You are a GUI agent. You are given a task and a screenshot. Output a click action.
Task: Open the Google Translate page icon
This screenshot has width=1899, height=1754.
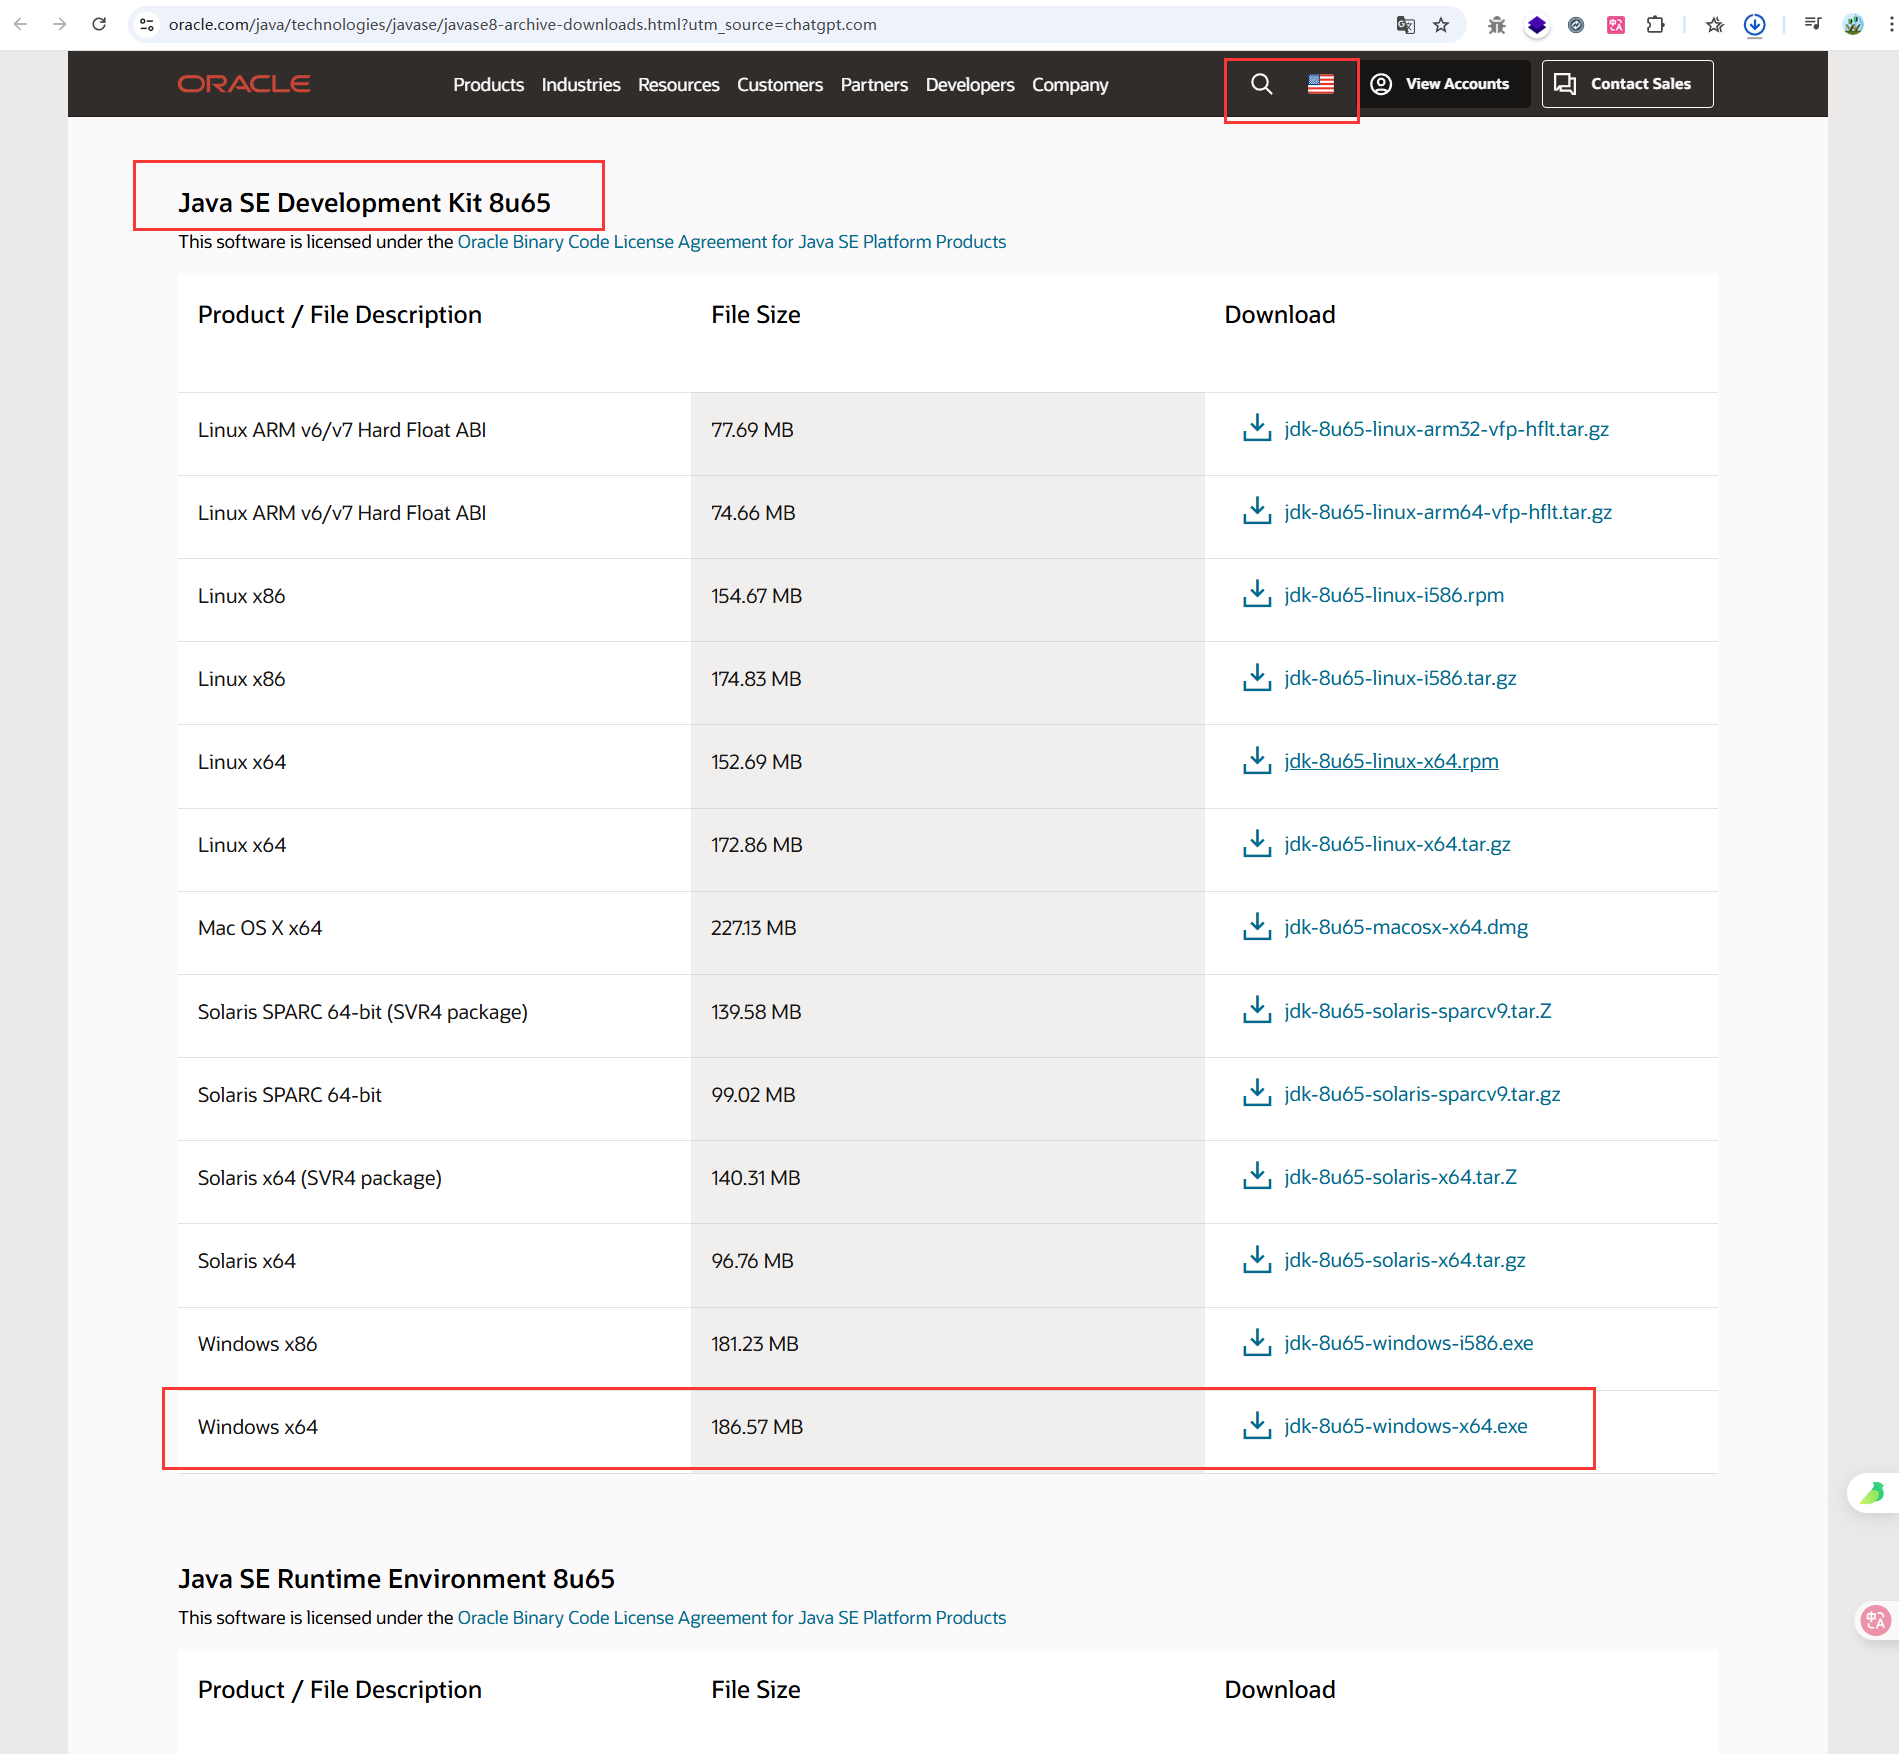(1405, 25)
